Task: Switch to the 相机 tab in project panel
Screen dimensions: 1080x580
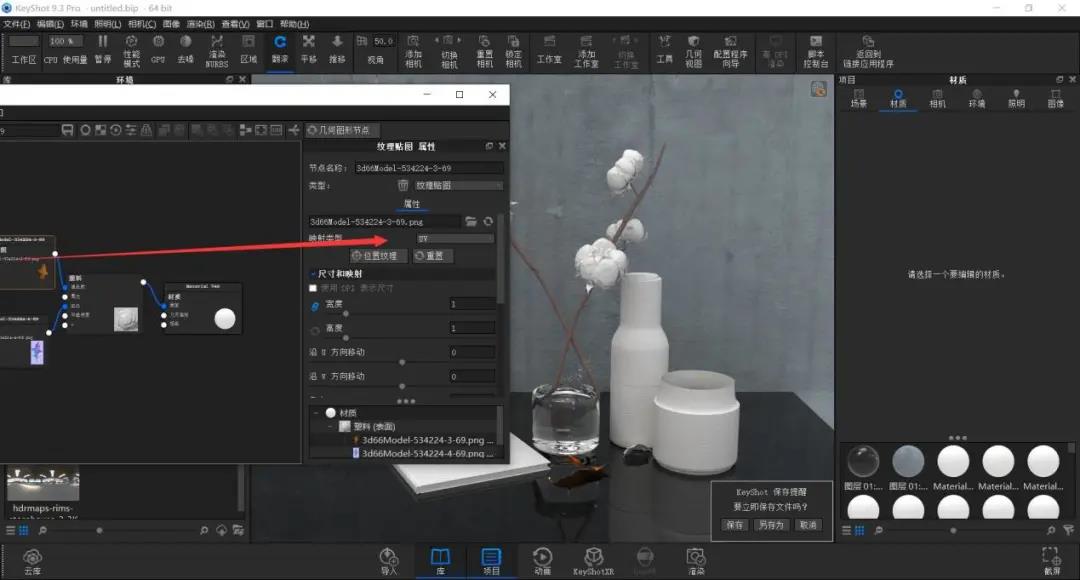Action: pyautogui.click(x=937, y=99)
